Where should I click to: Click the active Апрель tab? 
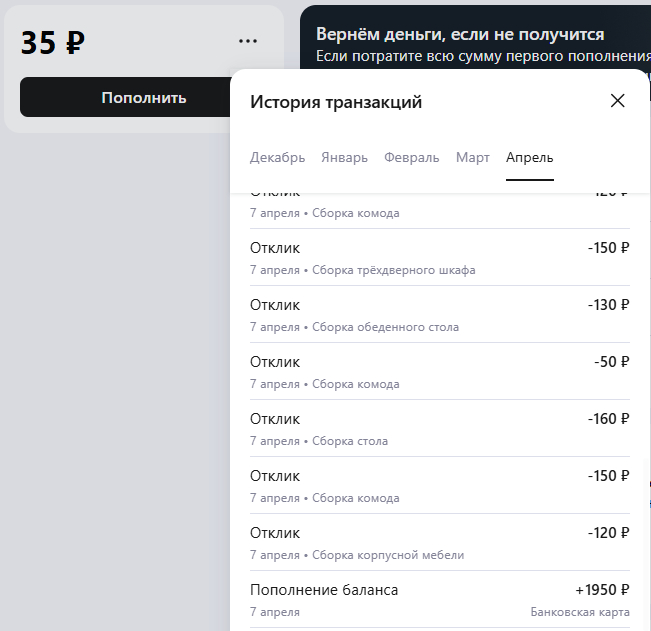(x=529, y=158)
